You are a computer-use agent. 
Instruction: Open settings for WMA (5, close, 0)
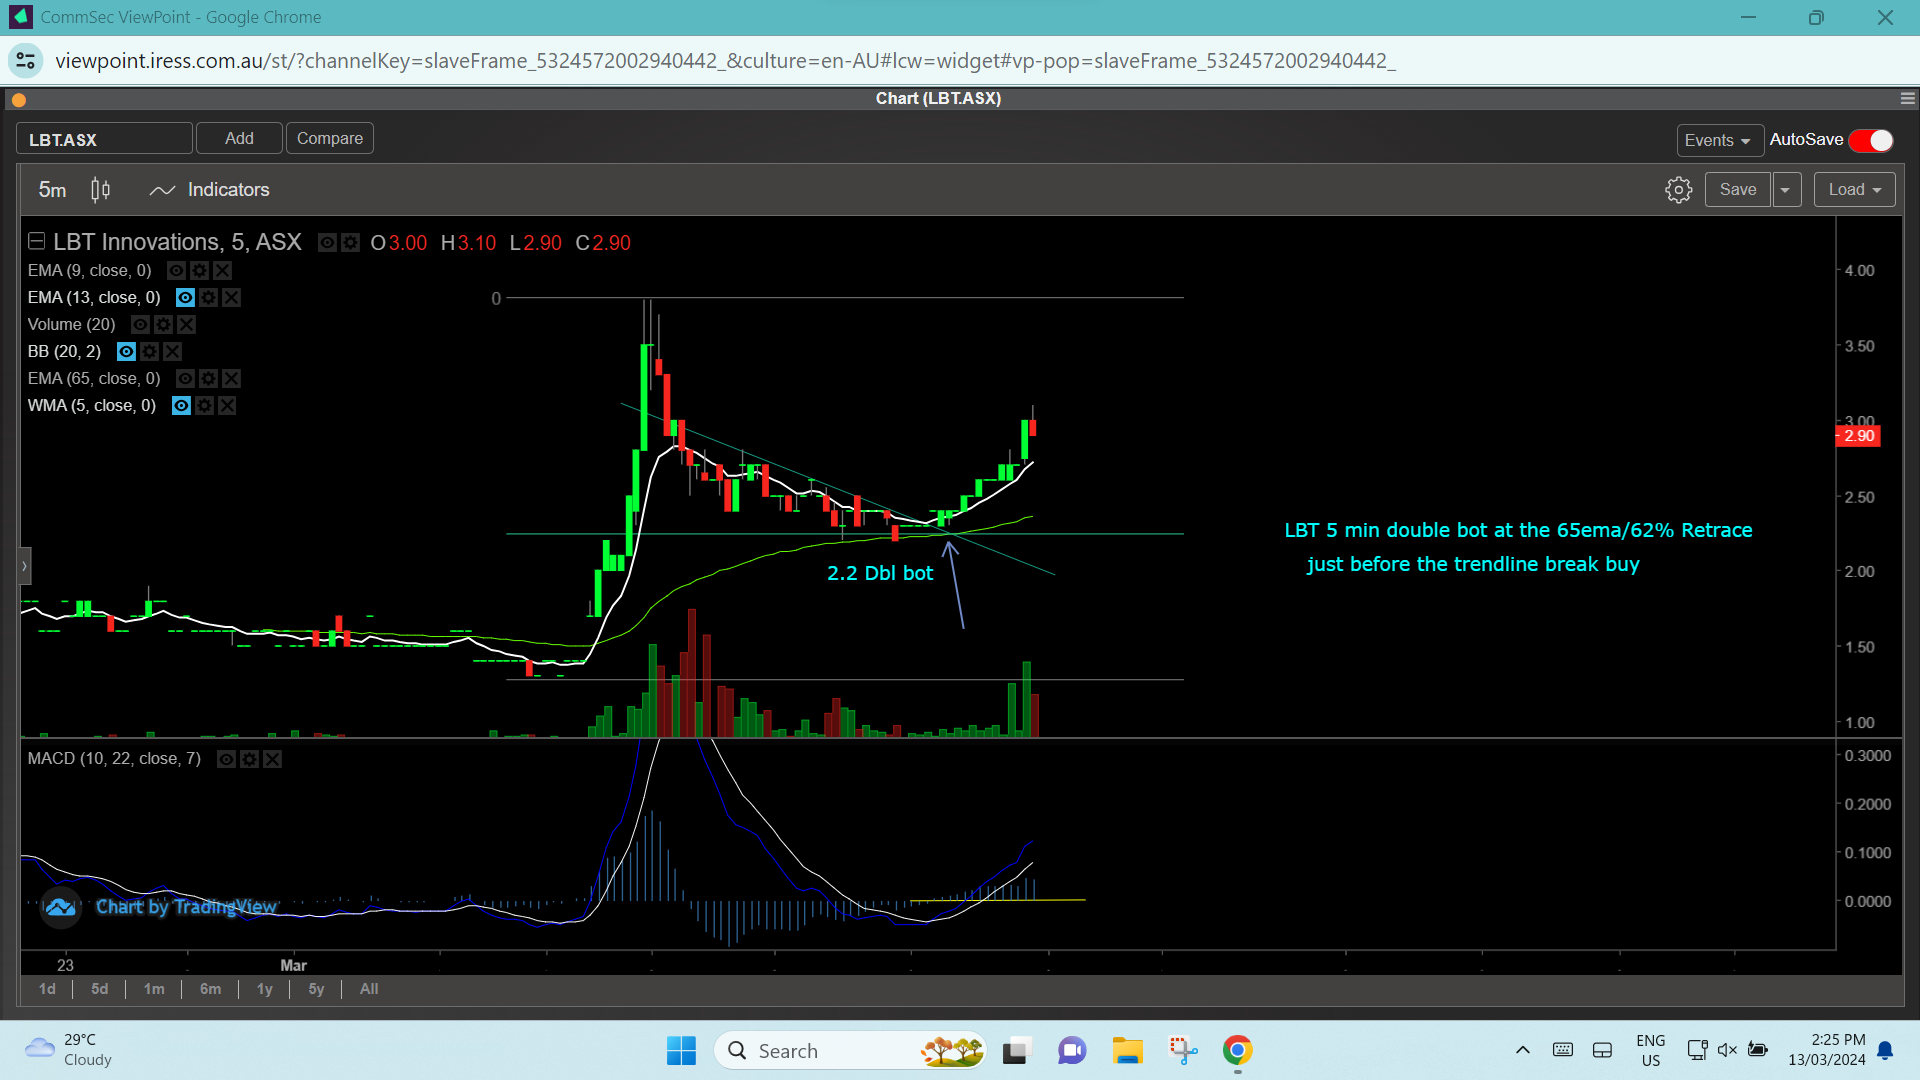204,405
